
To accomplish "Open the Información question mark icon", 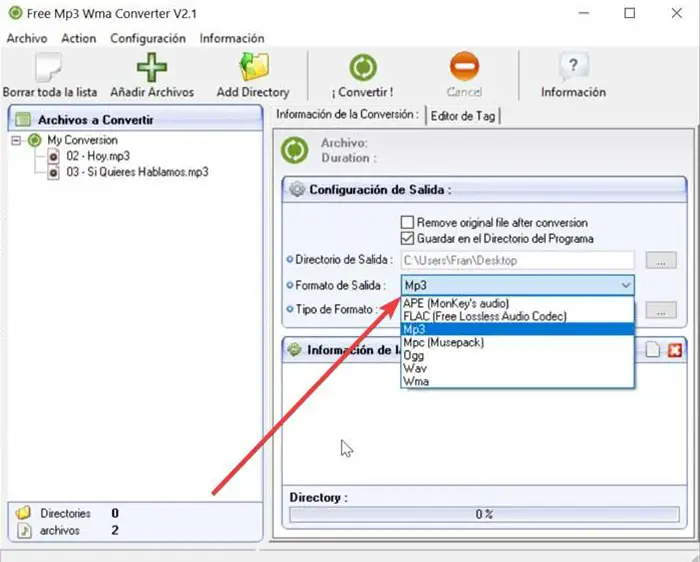I will pyautogui.click(x=573, y=67).
